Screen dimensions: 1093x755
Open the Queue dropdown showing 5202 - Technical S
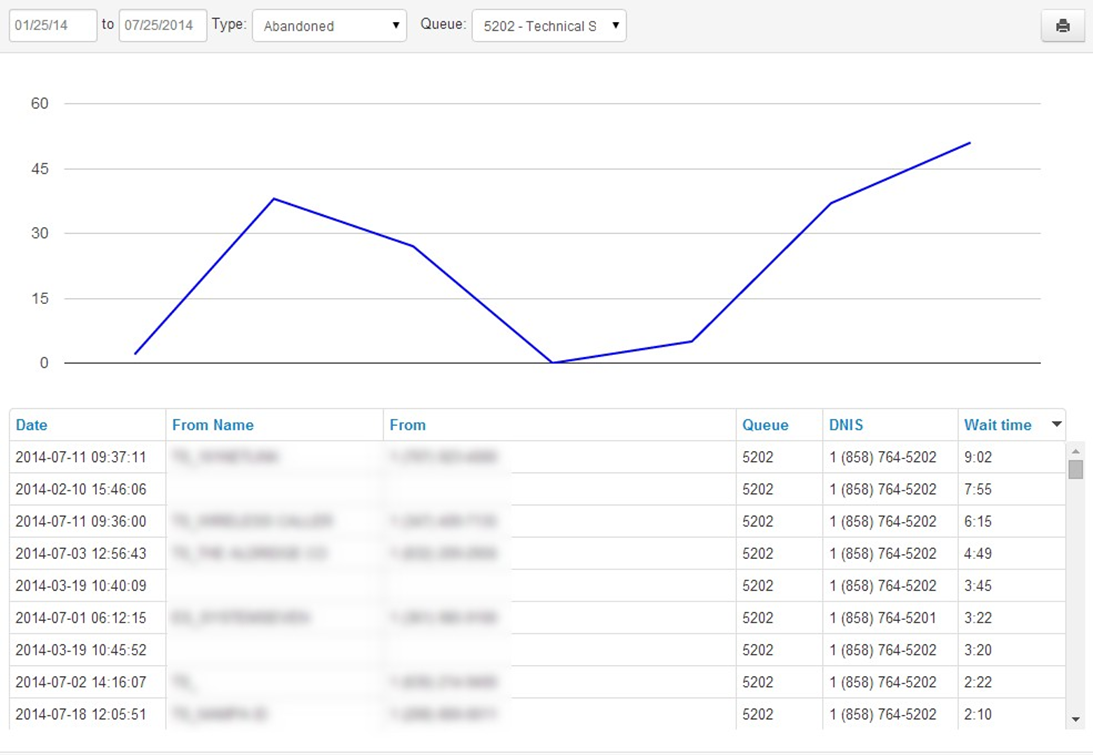[x=549, y=26]
